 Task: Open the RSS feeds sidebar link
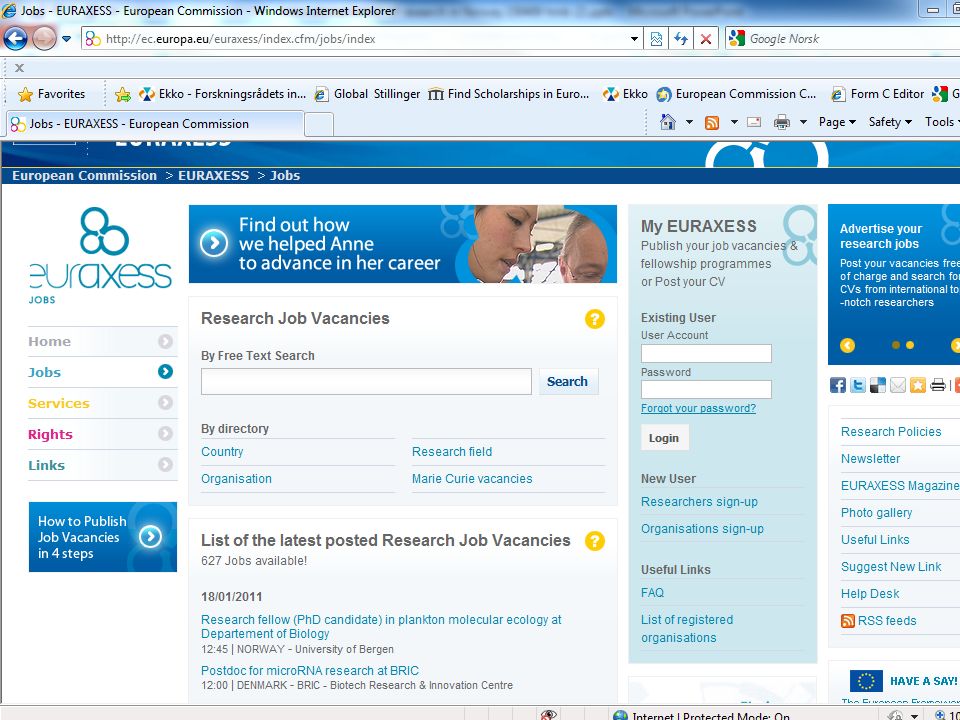click(x=879, y=621)
